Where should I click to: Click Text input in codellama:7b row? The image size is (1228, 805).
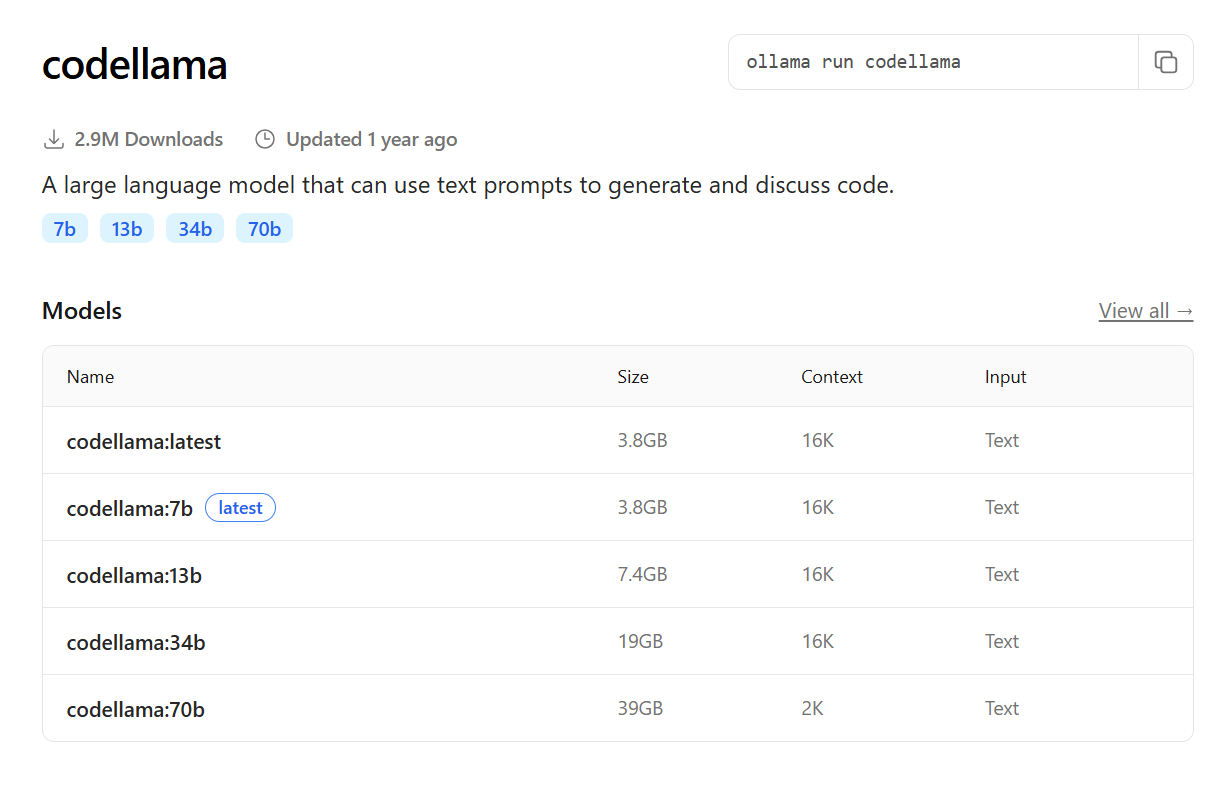(1002, 508)
